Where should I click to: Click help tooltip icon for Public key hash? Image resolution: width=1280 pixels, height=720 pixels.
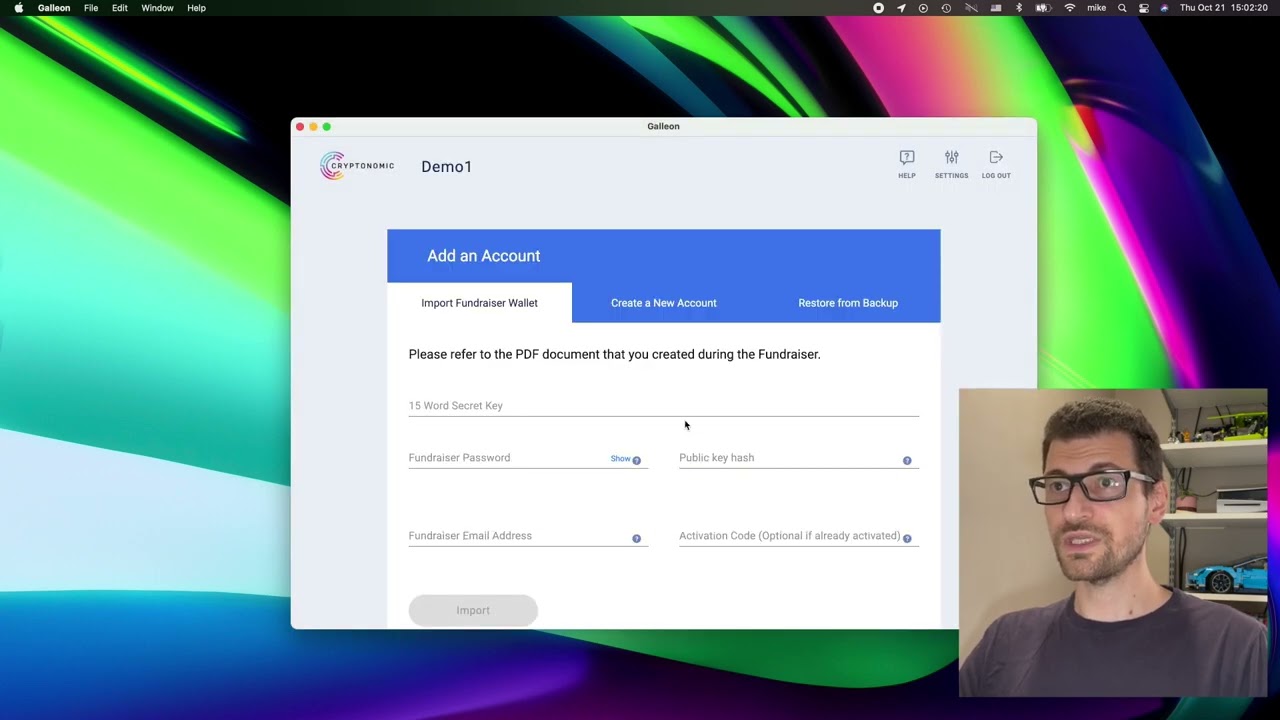907,460
